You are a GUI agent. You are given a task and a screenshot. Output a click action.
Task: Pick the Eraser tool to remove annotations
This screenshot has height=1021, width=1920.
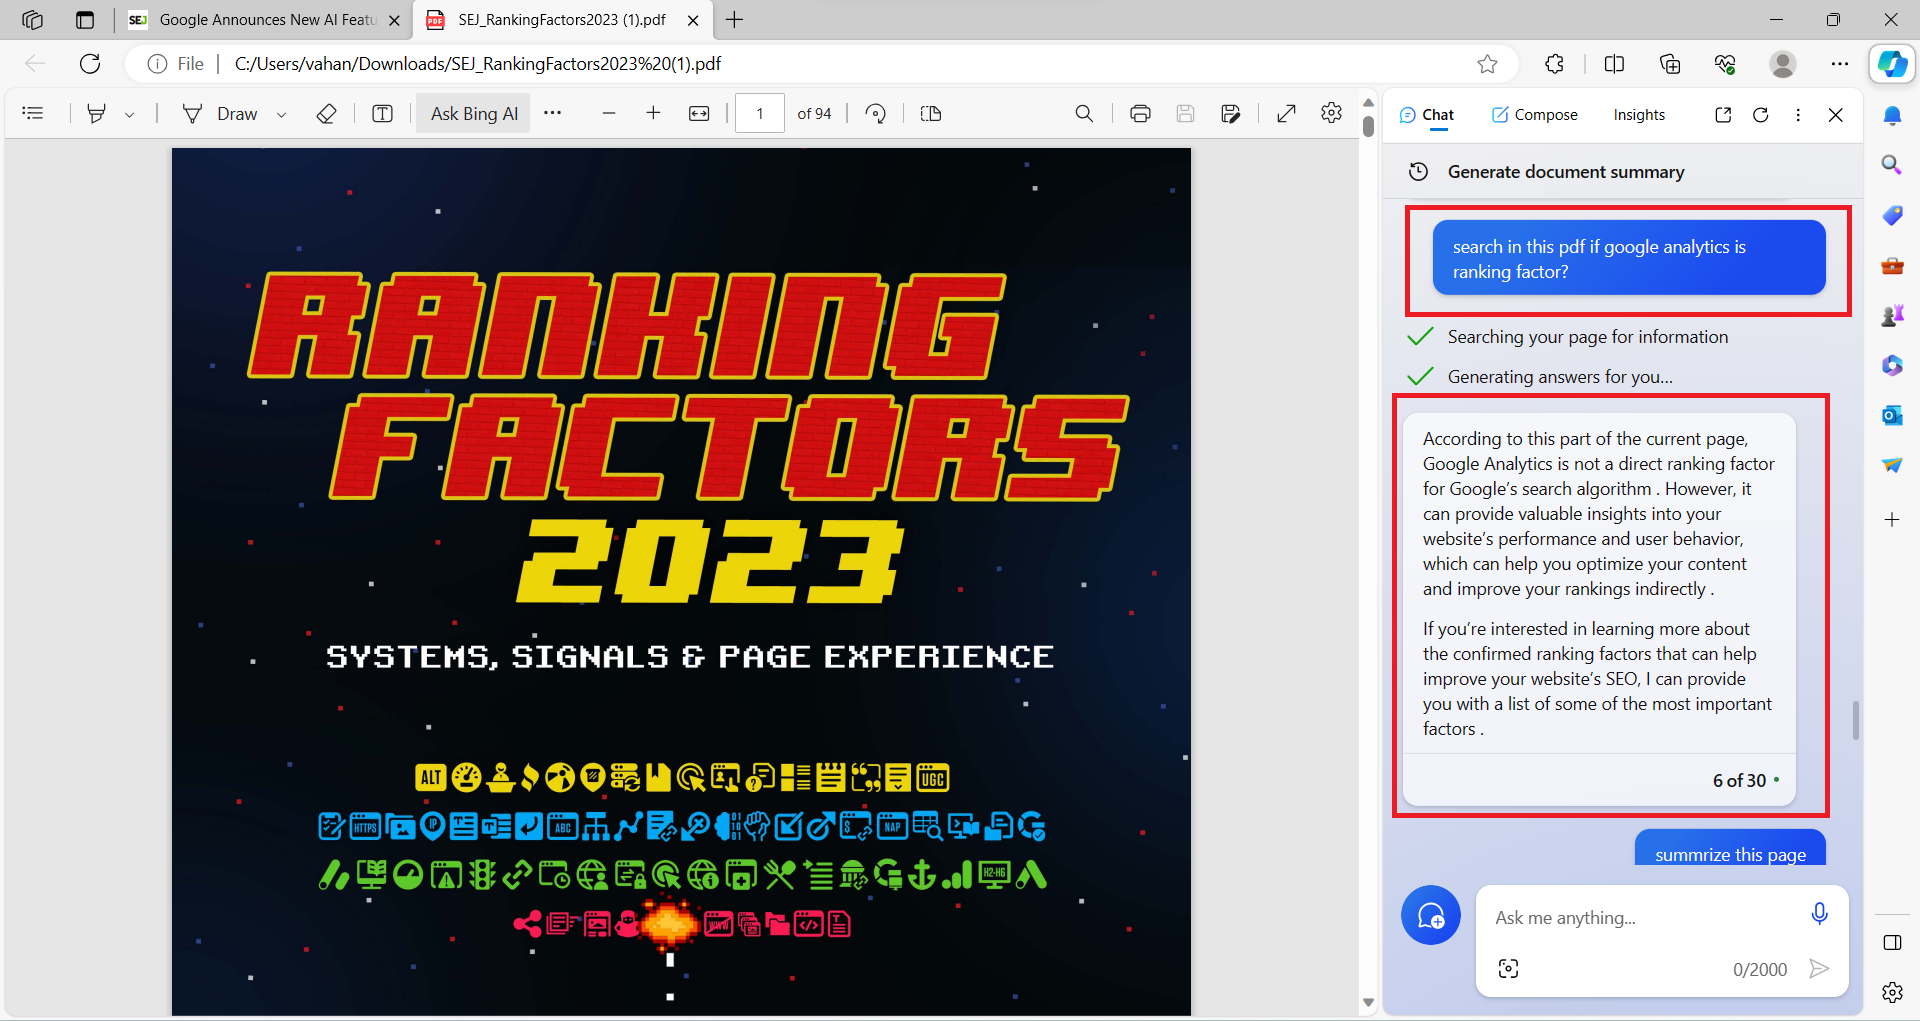pyautogui.click(x=326, y=113)
